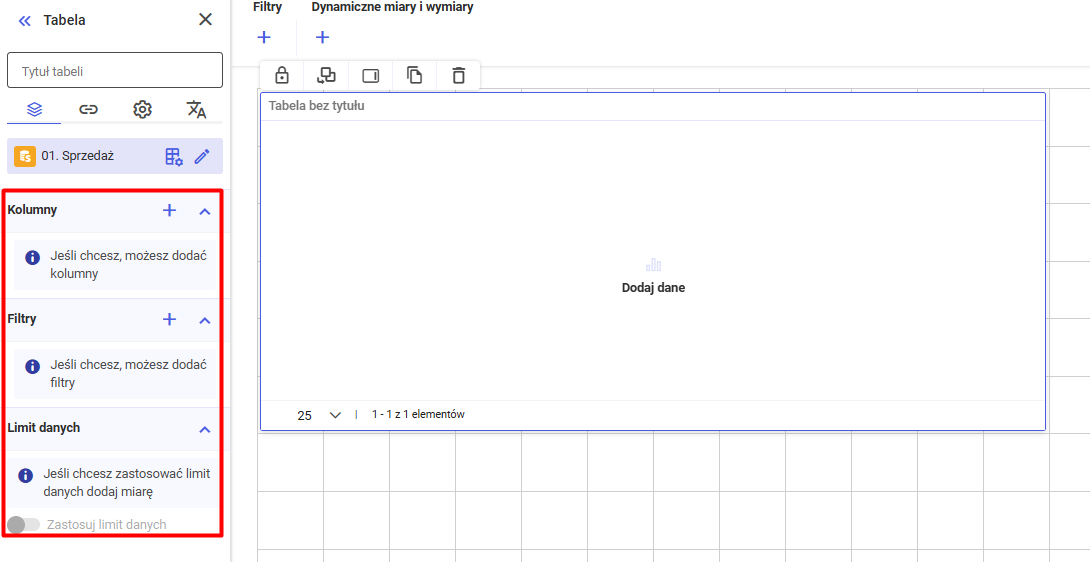The width and height of the screenshot is (1090, 562).
Task: Collapse the Tabela side panel with double chevron
Action: tap(25, 21)
